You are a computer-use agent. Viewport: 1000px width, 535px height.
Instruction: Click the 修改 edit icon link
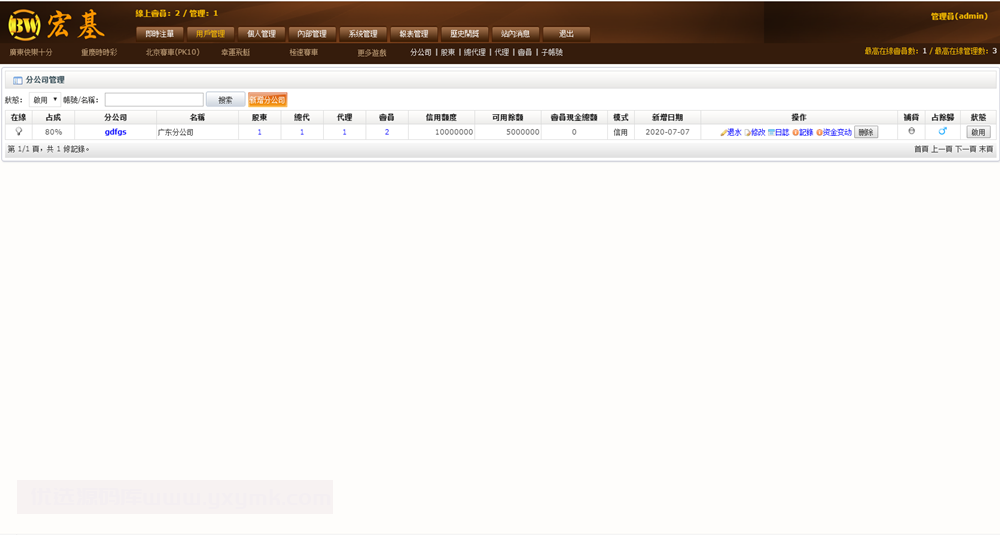(x=755, y=132)
